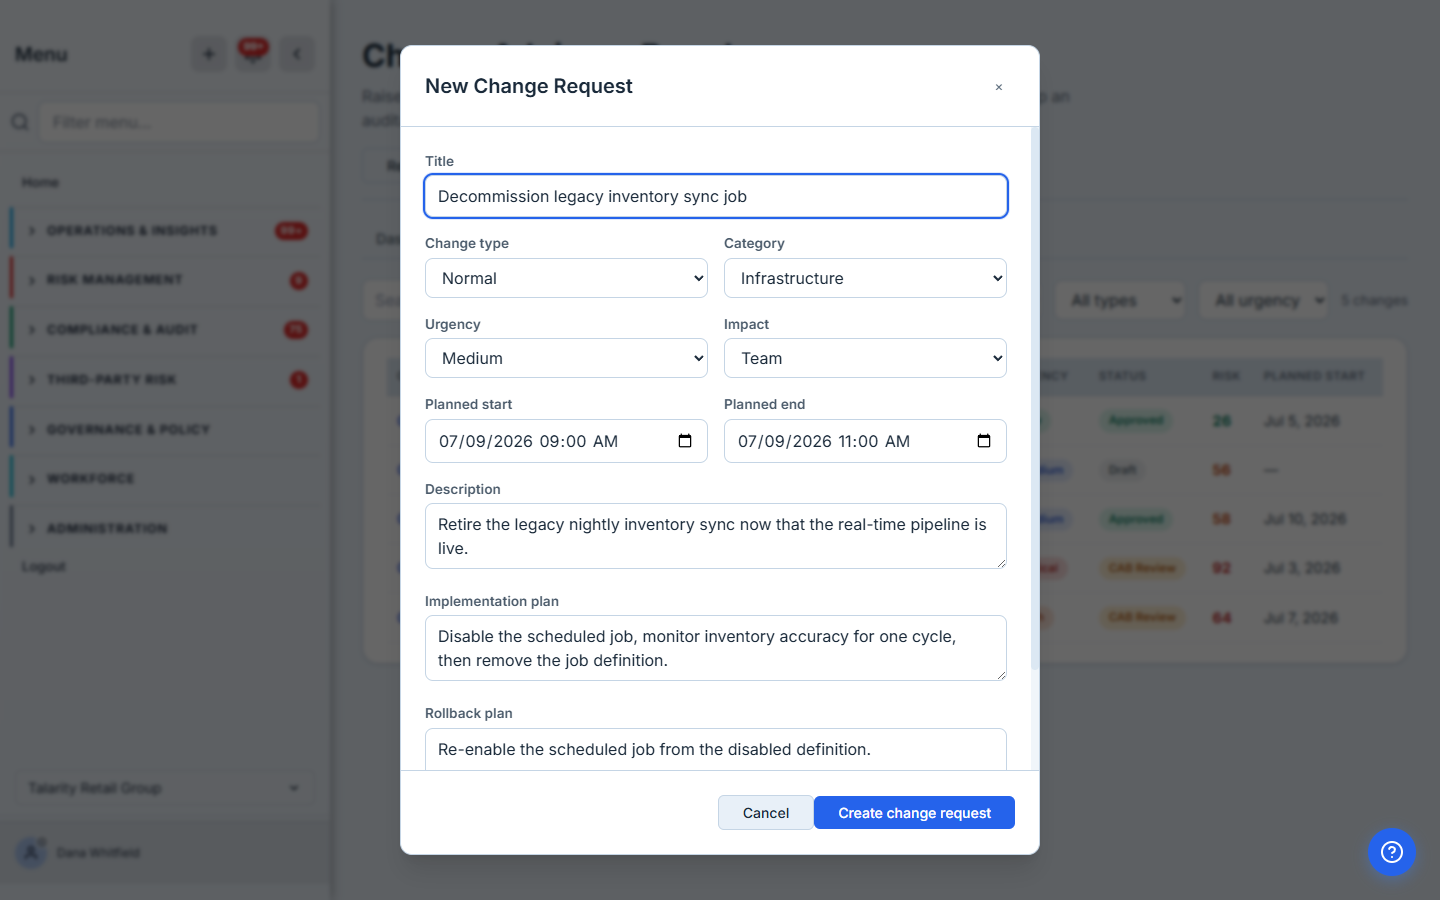This screenshot has height=900, width=1440.
Task: Expand Operations & Insights section
Action: (163, 231)
